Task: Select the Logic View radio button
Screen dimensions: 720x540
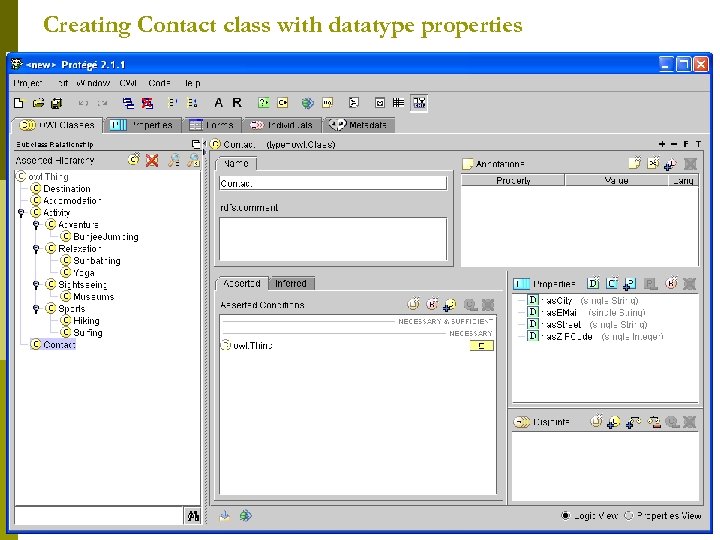Action: pos(565,516)
